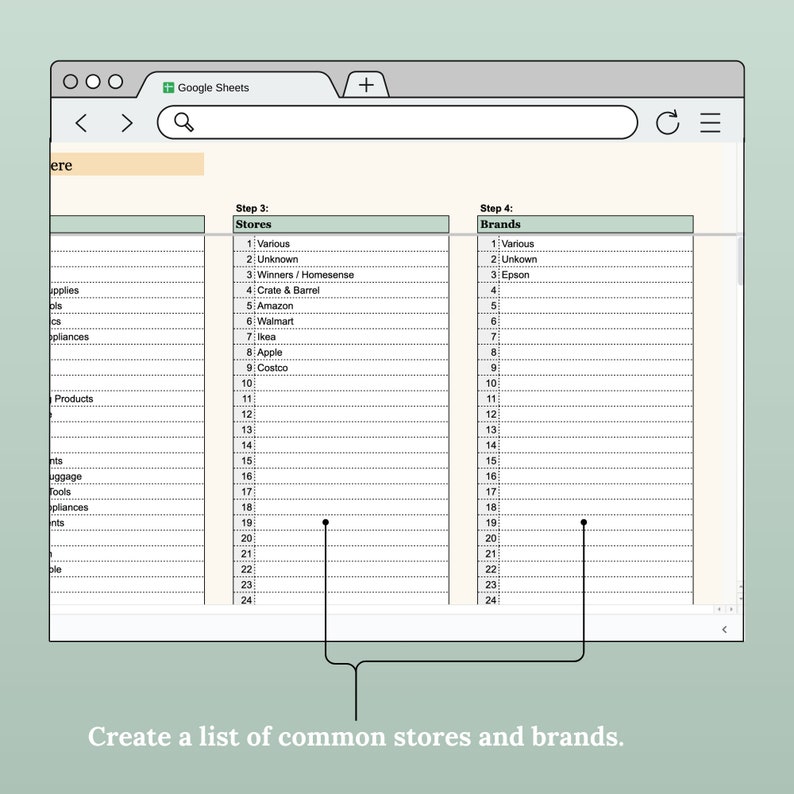Click the vertical scrollbar thumb
Image resolution: width=794 pixels, height=794 pixels.
coord(740,261)
